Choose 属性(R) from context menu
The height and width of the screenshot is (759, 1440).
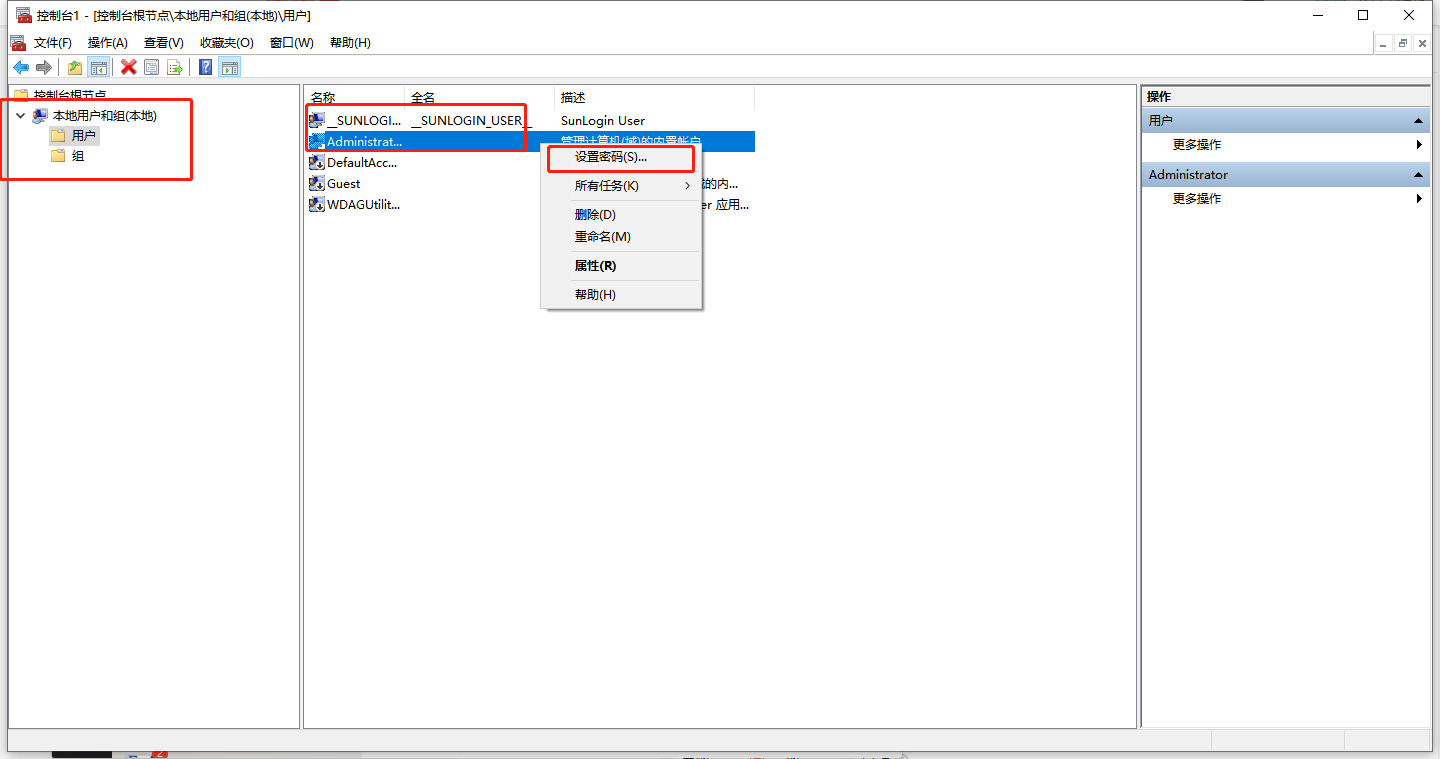coord(621,266)
